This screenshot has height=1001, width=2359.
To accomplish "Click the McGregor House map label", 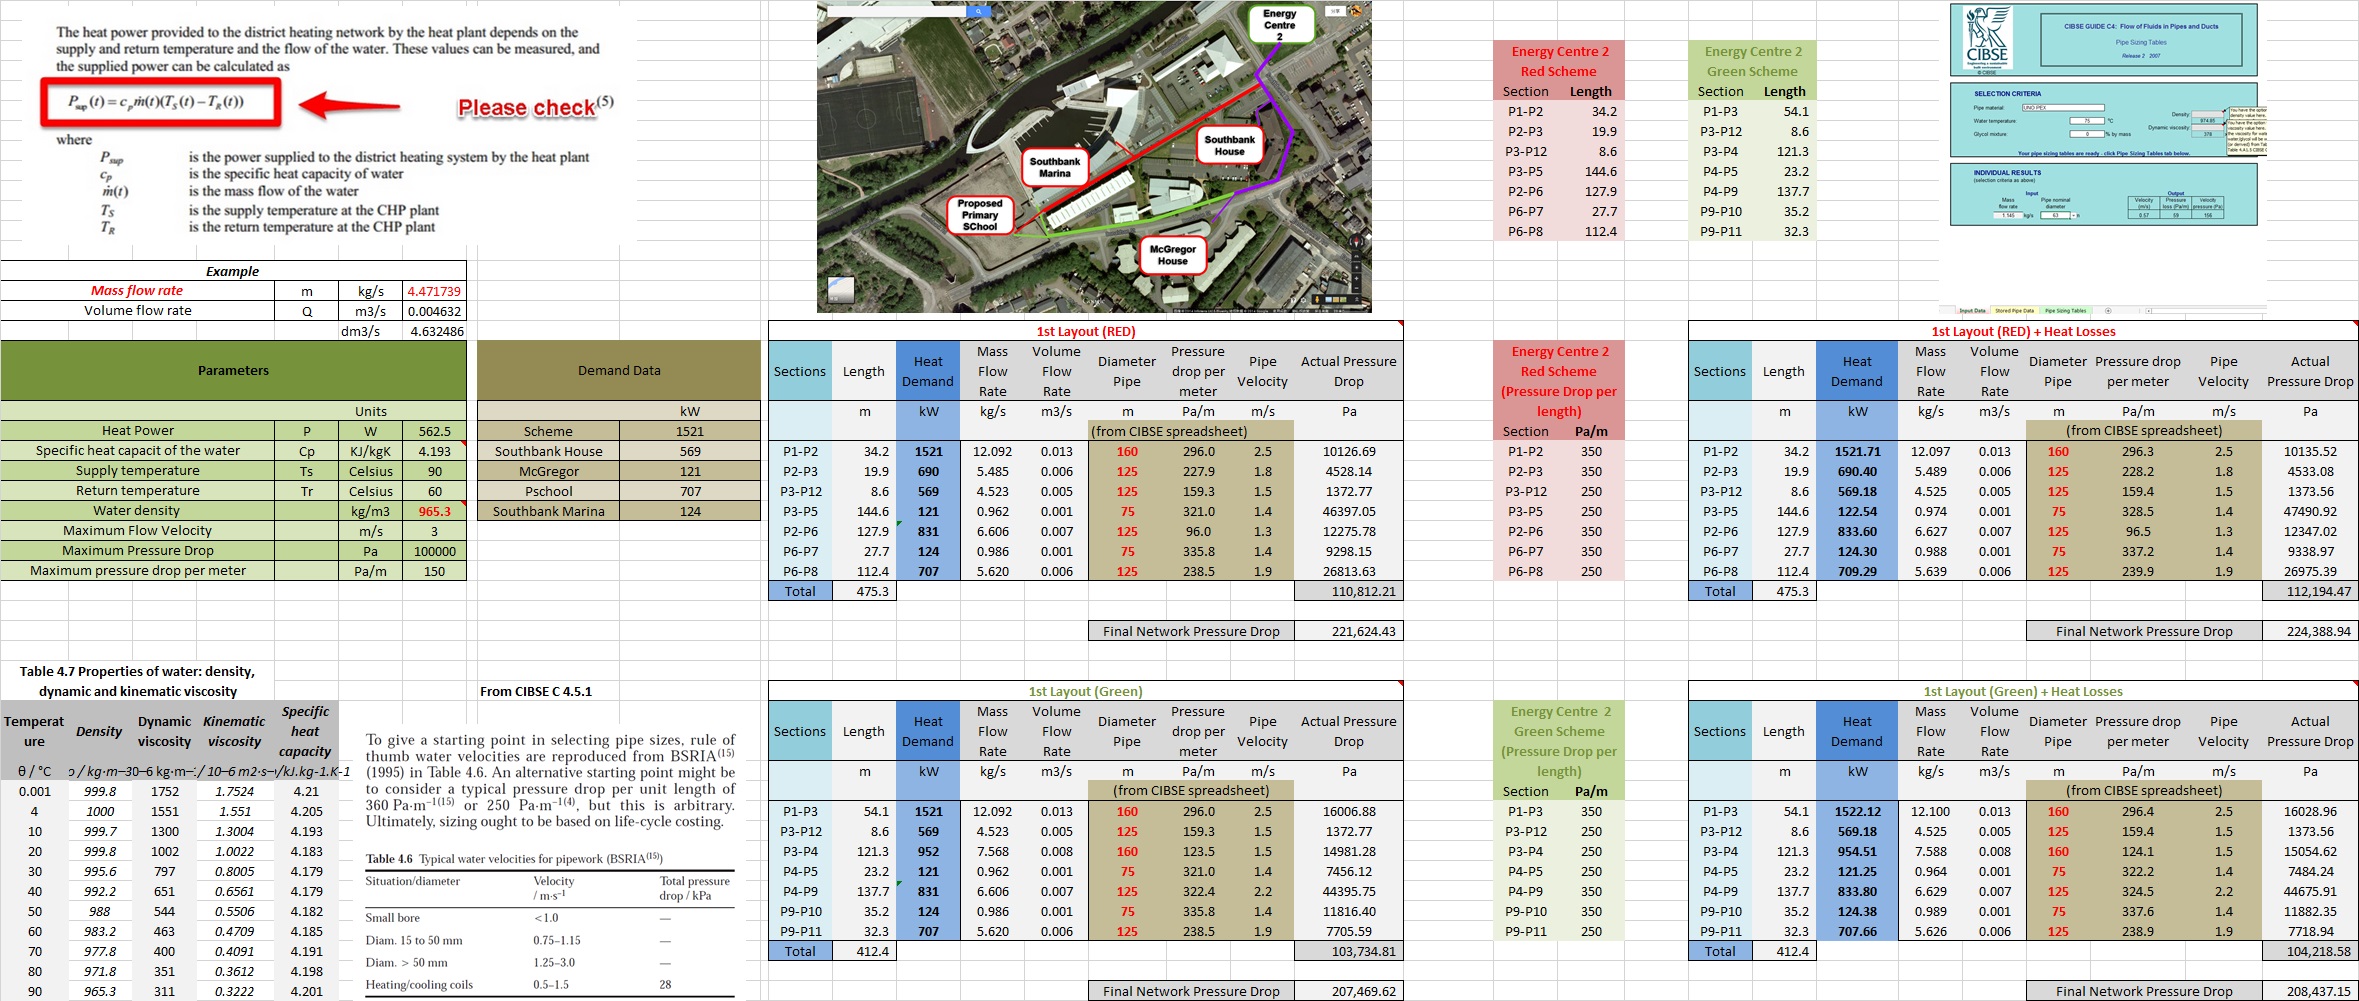I will (1172, 255).
